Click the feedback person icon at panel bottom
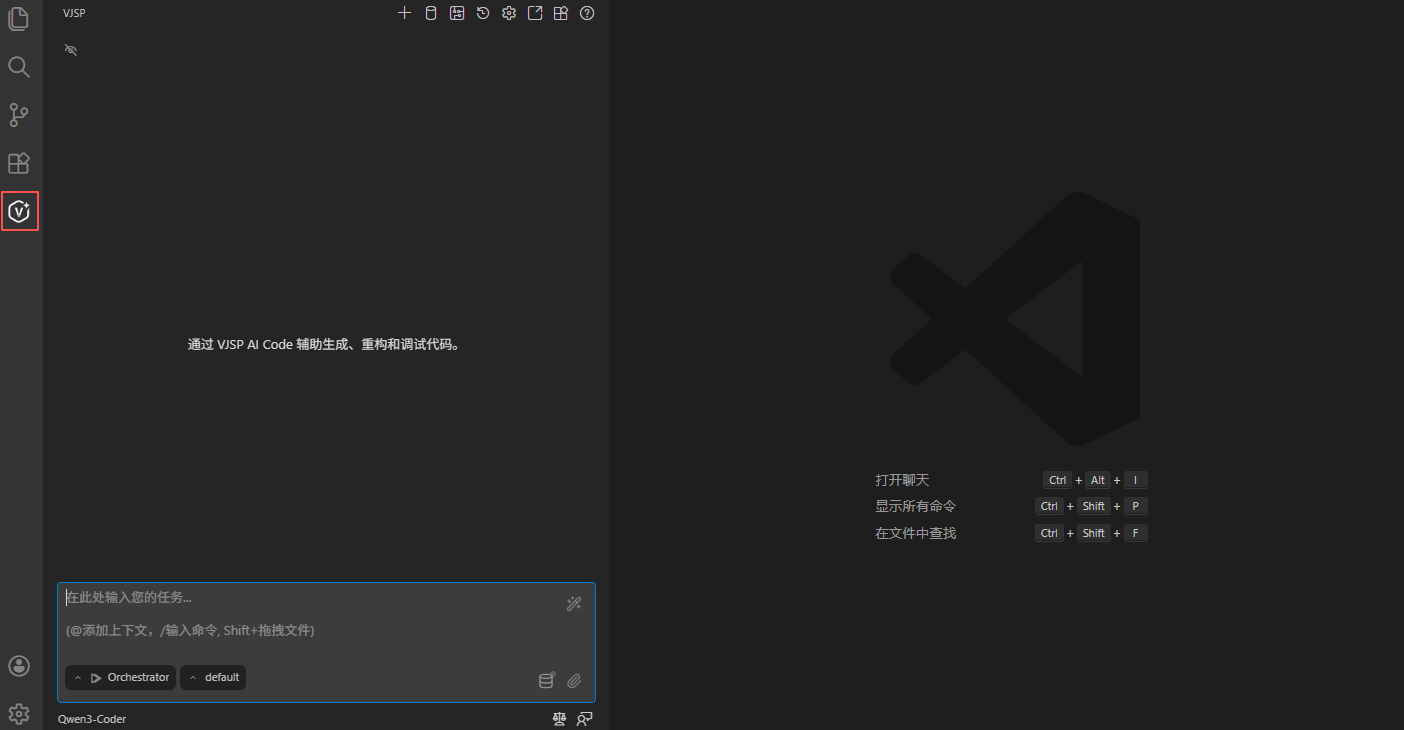 585,718
